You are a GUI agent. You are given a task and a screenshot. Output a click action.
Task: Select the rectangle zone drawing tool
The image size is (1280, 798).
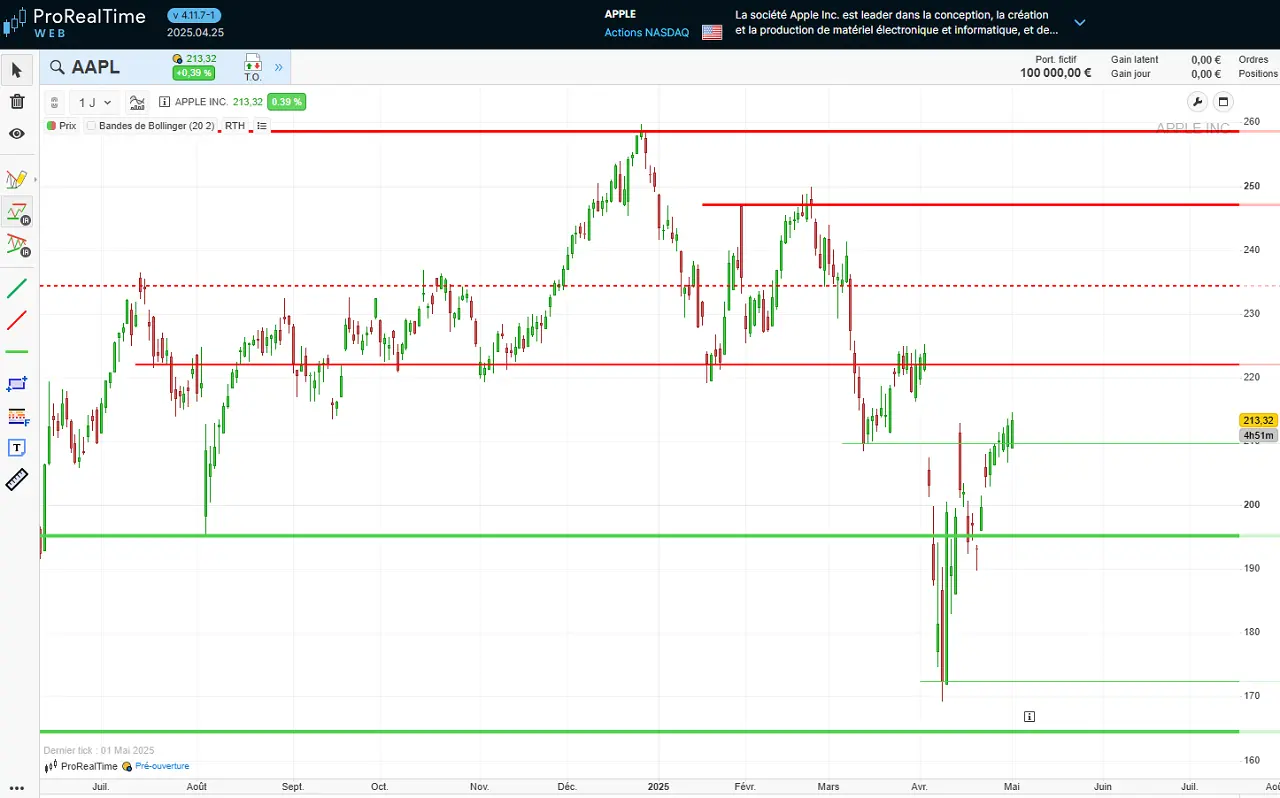16,384
